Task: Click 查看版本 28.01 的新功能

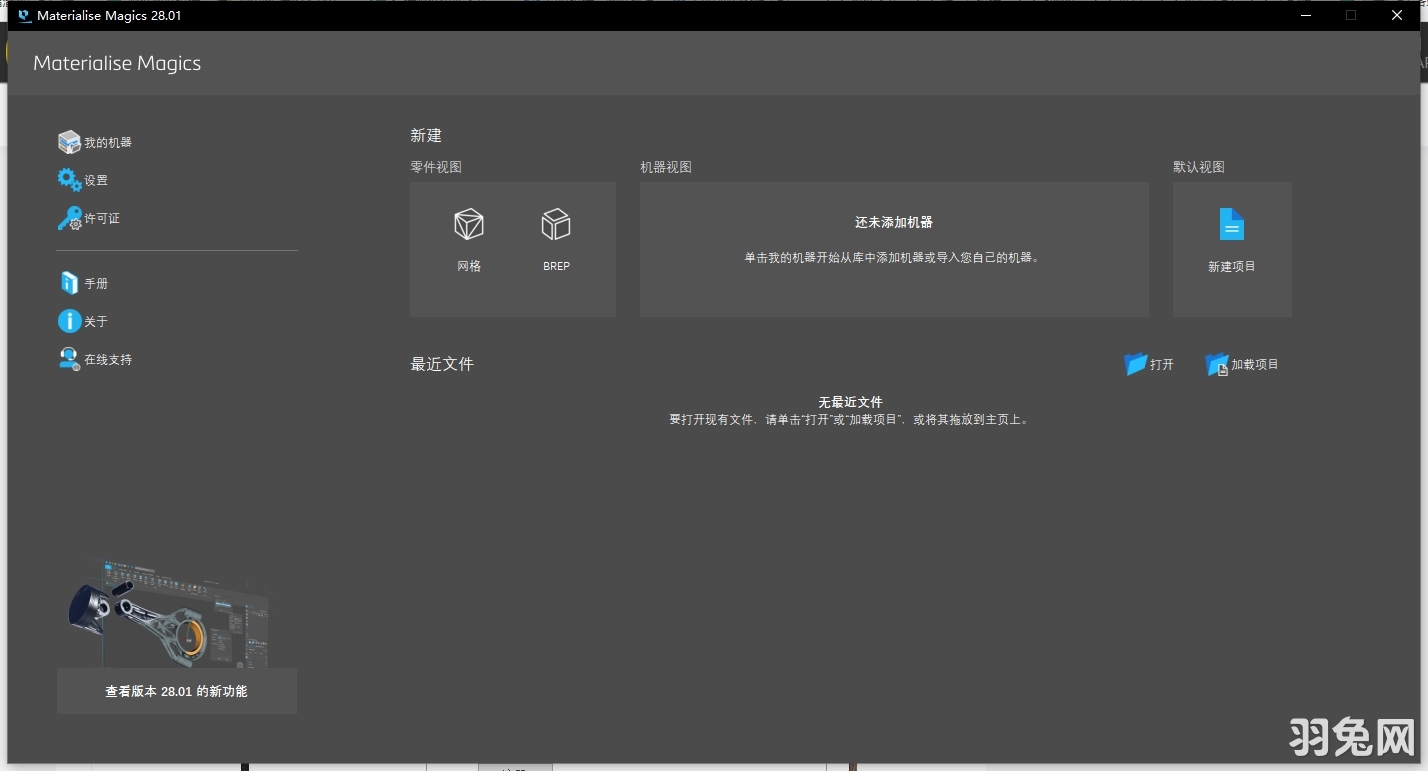Action: (177, 690)
